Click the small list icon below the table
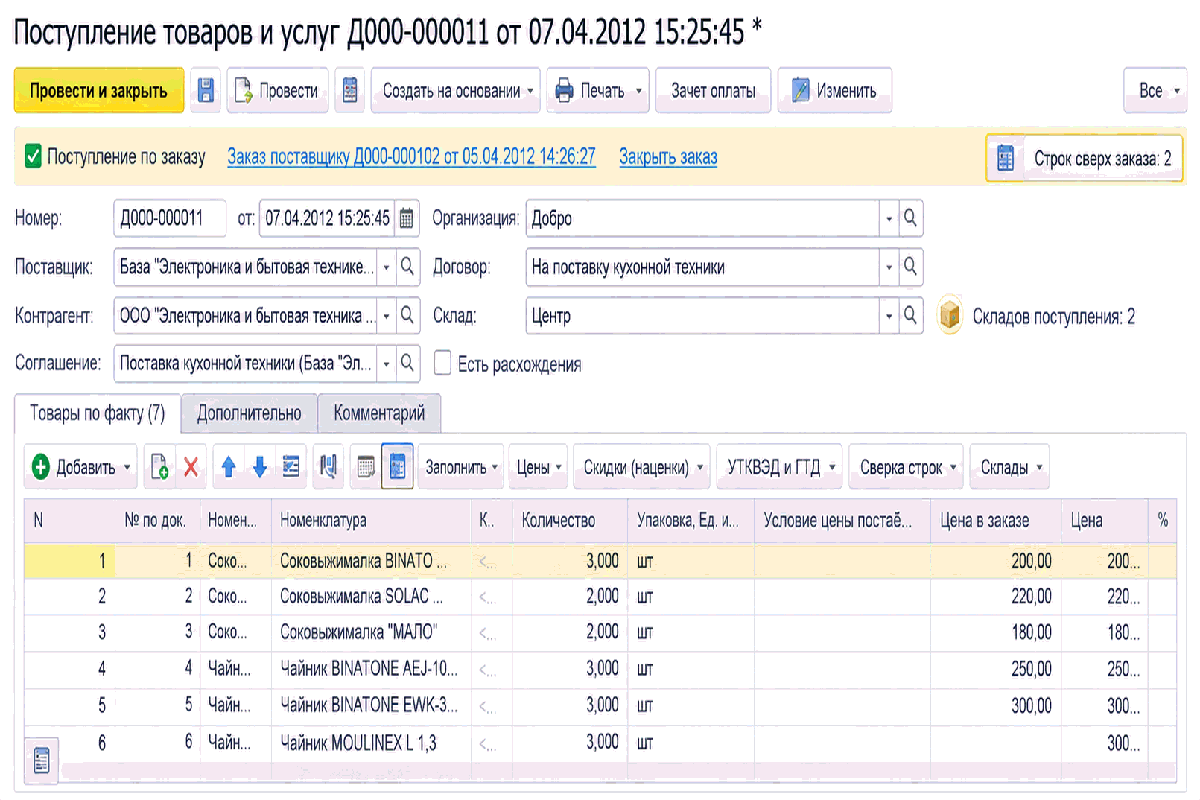Image resolution: width=1200 pixels, height=800 pixels. pos(42,760)
